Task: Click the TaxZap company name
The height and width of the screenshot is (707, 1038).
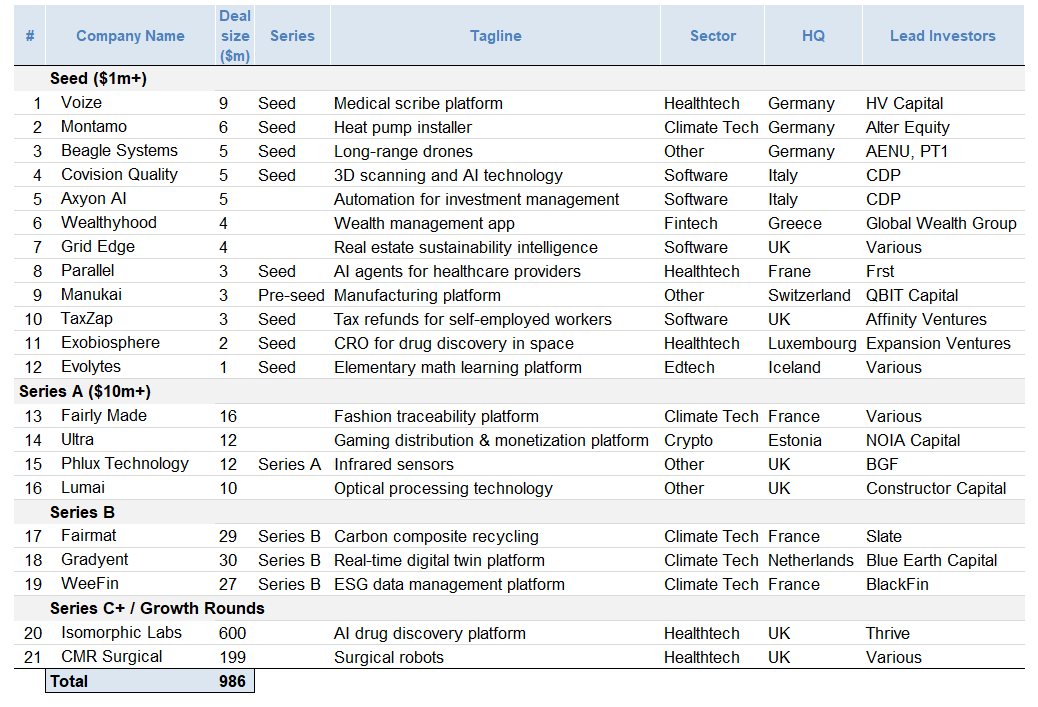Action: [x=87, y=319]
